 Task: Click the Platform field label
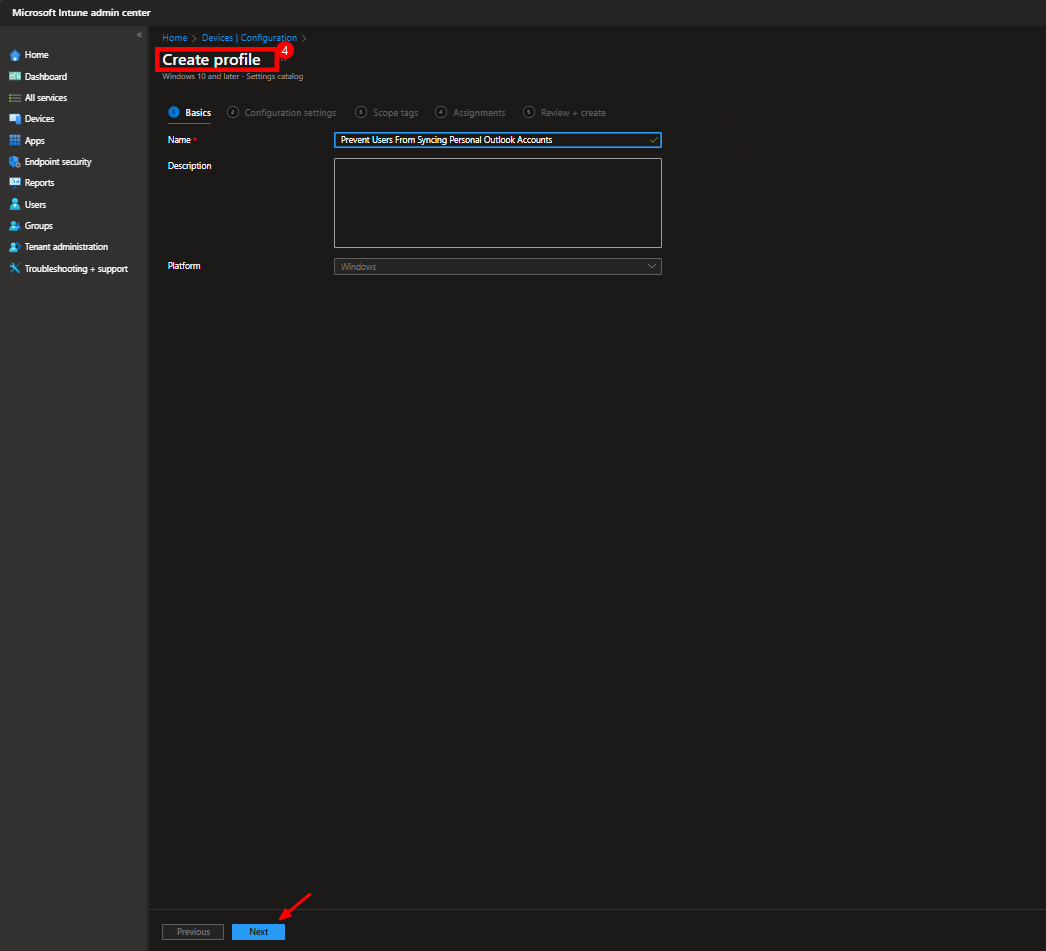pos(184,266)
